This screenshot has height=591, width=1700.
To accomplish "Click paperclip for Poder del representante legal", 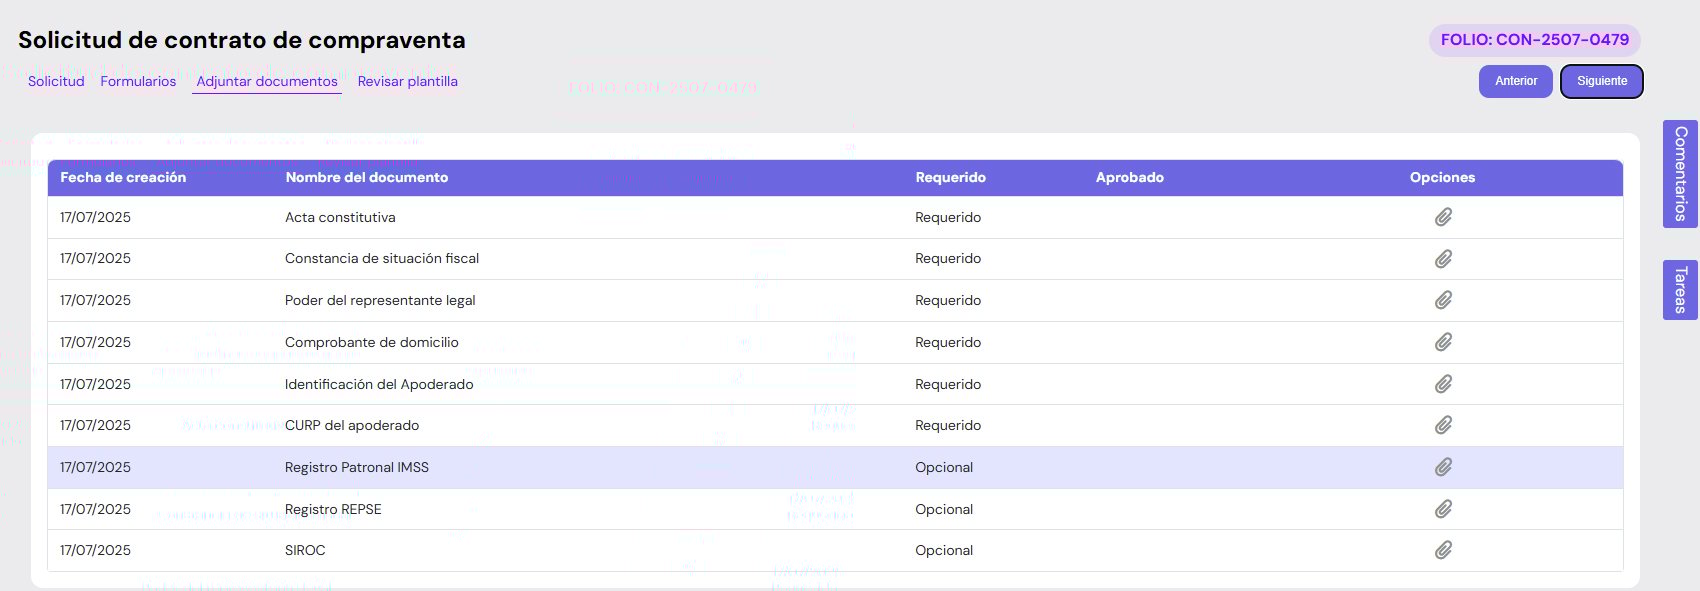I will (1443, 300).
